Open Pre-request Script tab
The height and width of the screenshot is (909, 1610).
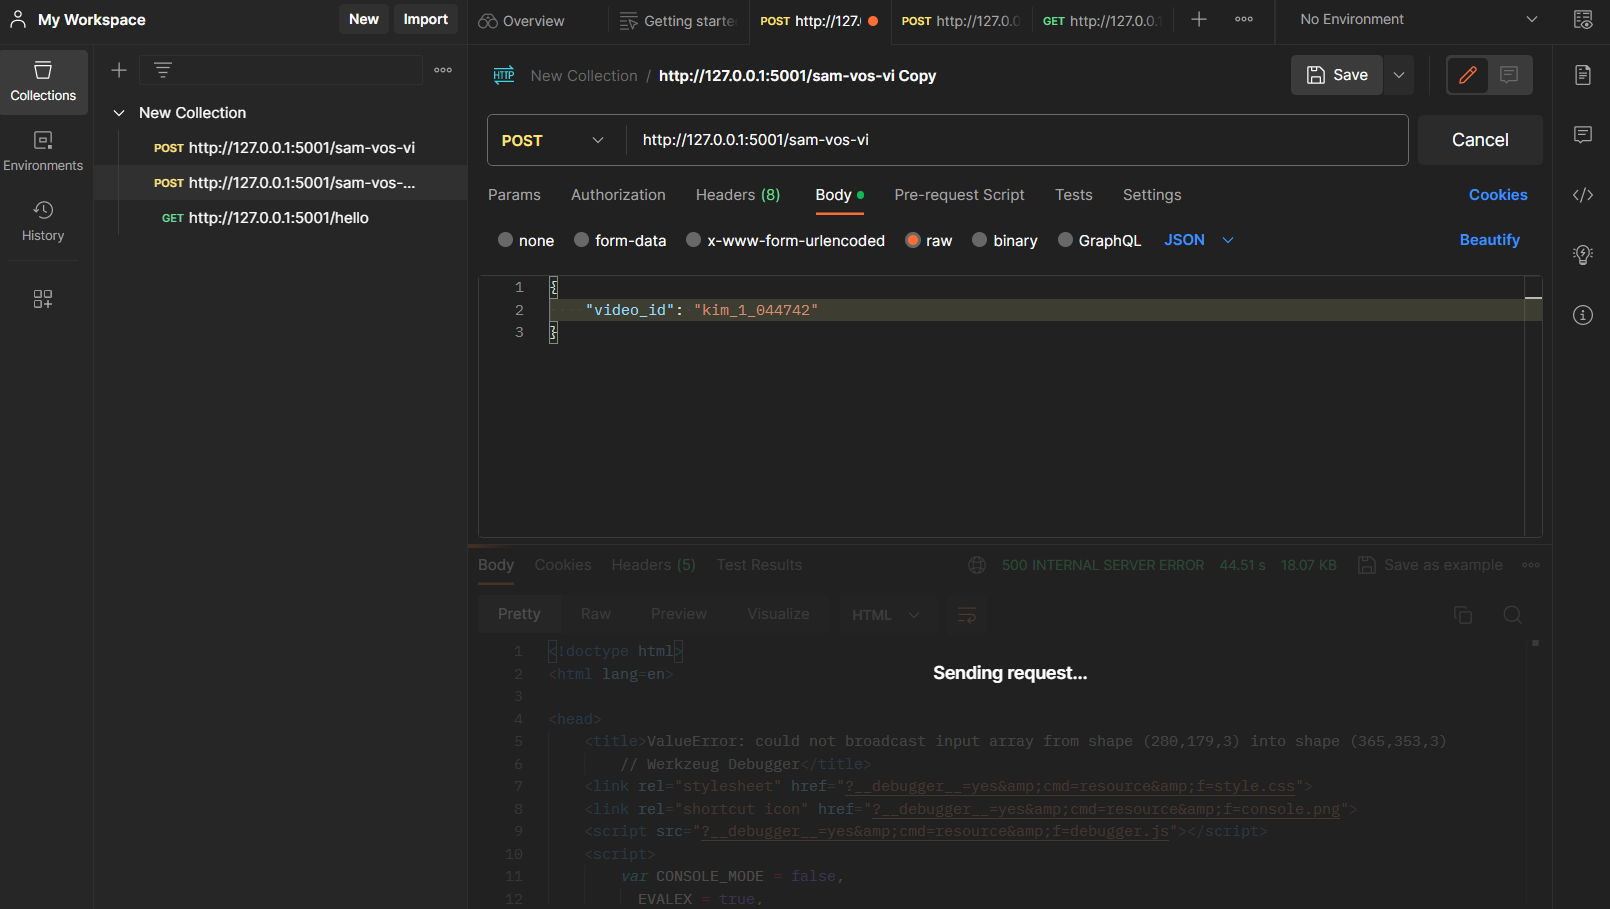click(959, 195)
